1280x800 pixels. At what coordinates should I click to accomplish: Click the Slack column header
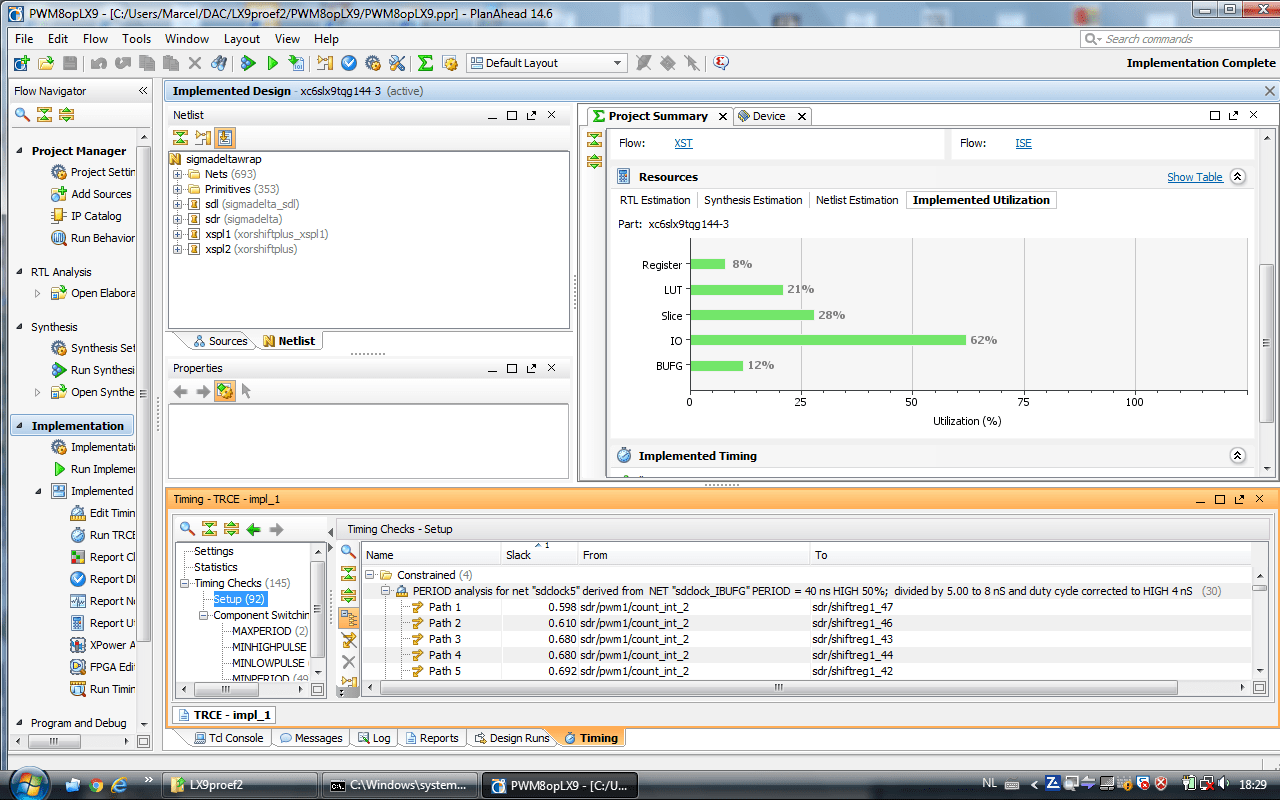pyautogui.click(x=539, y=555)
